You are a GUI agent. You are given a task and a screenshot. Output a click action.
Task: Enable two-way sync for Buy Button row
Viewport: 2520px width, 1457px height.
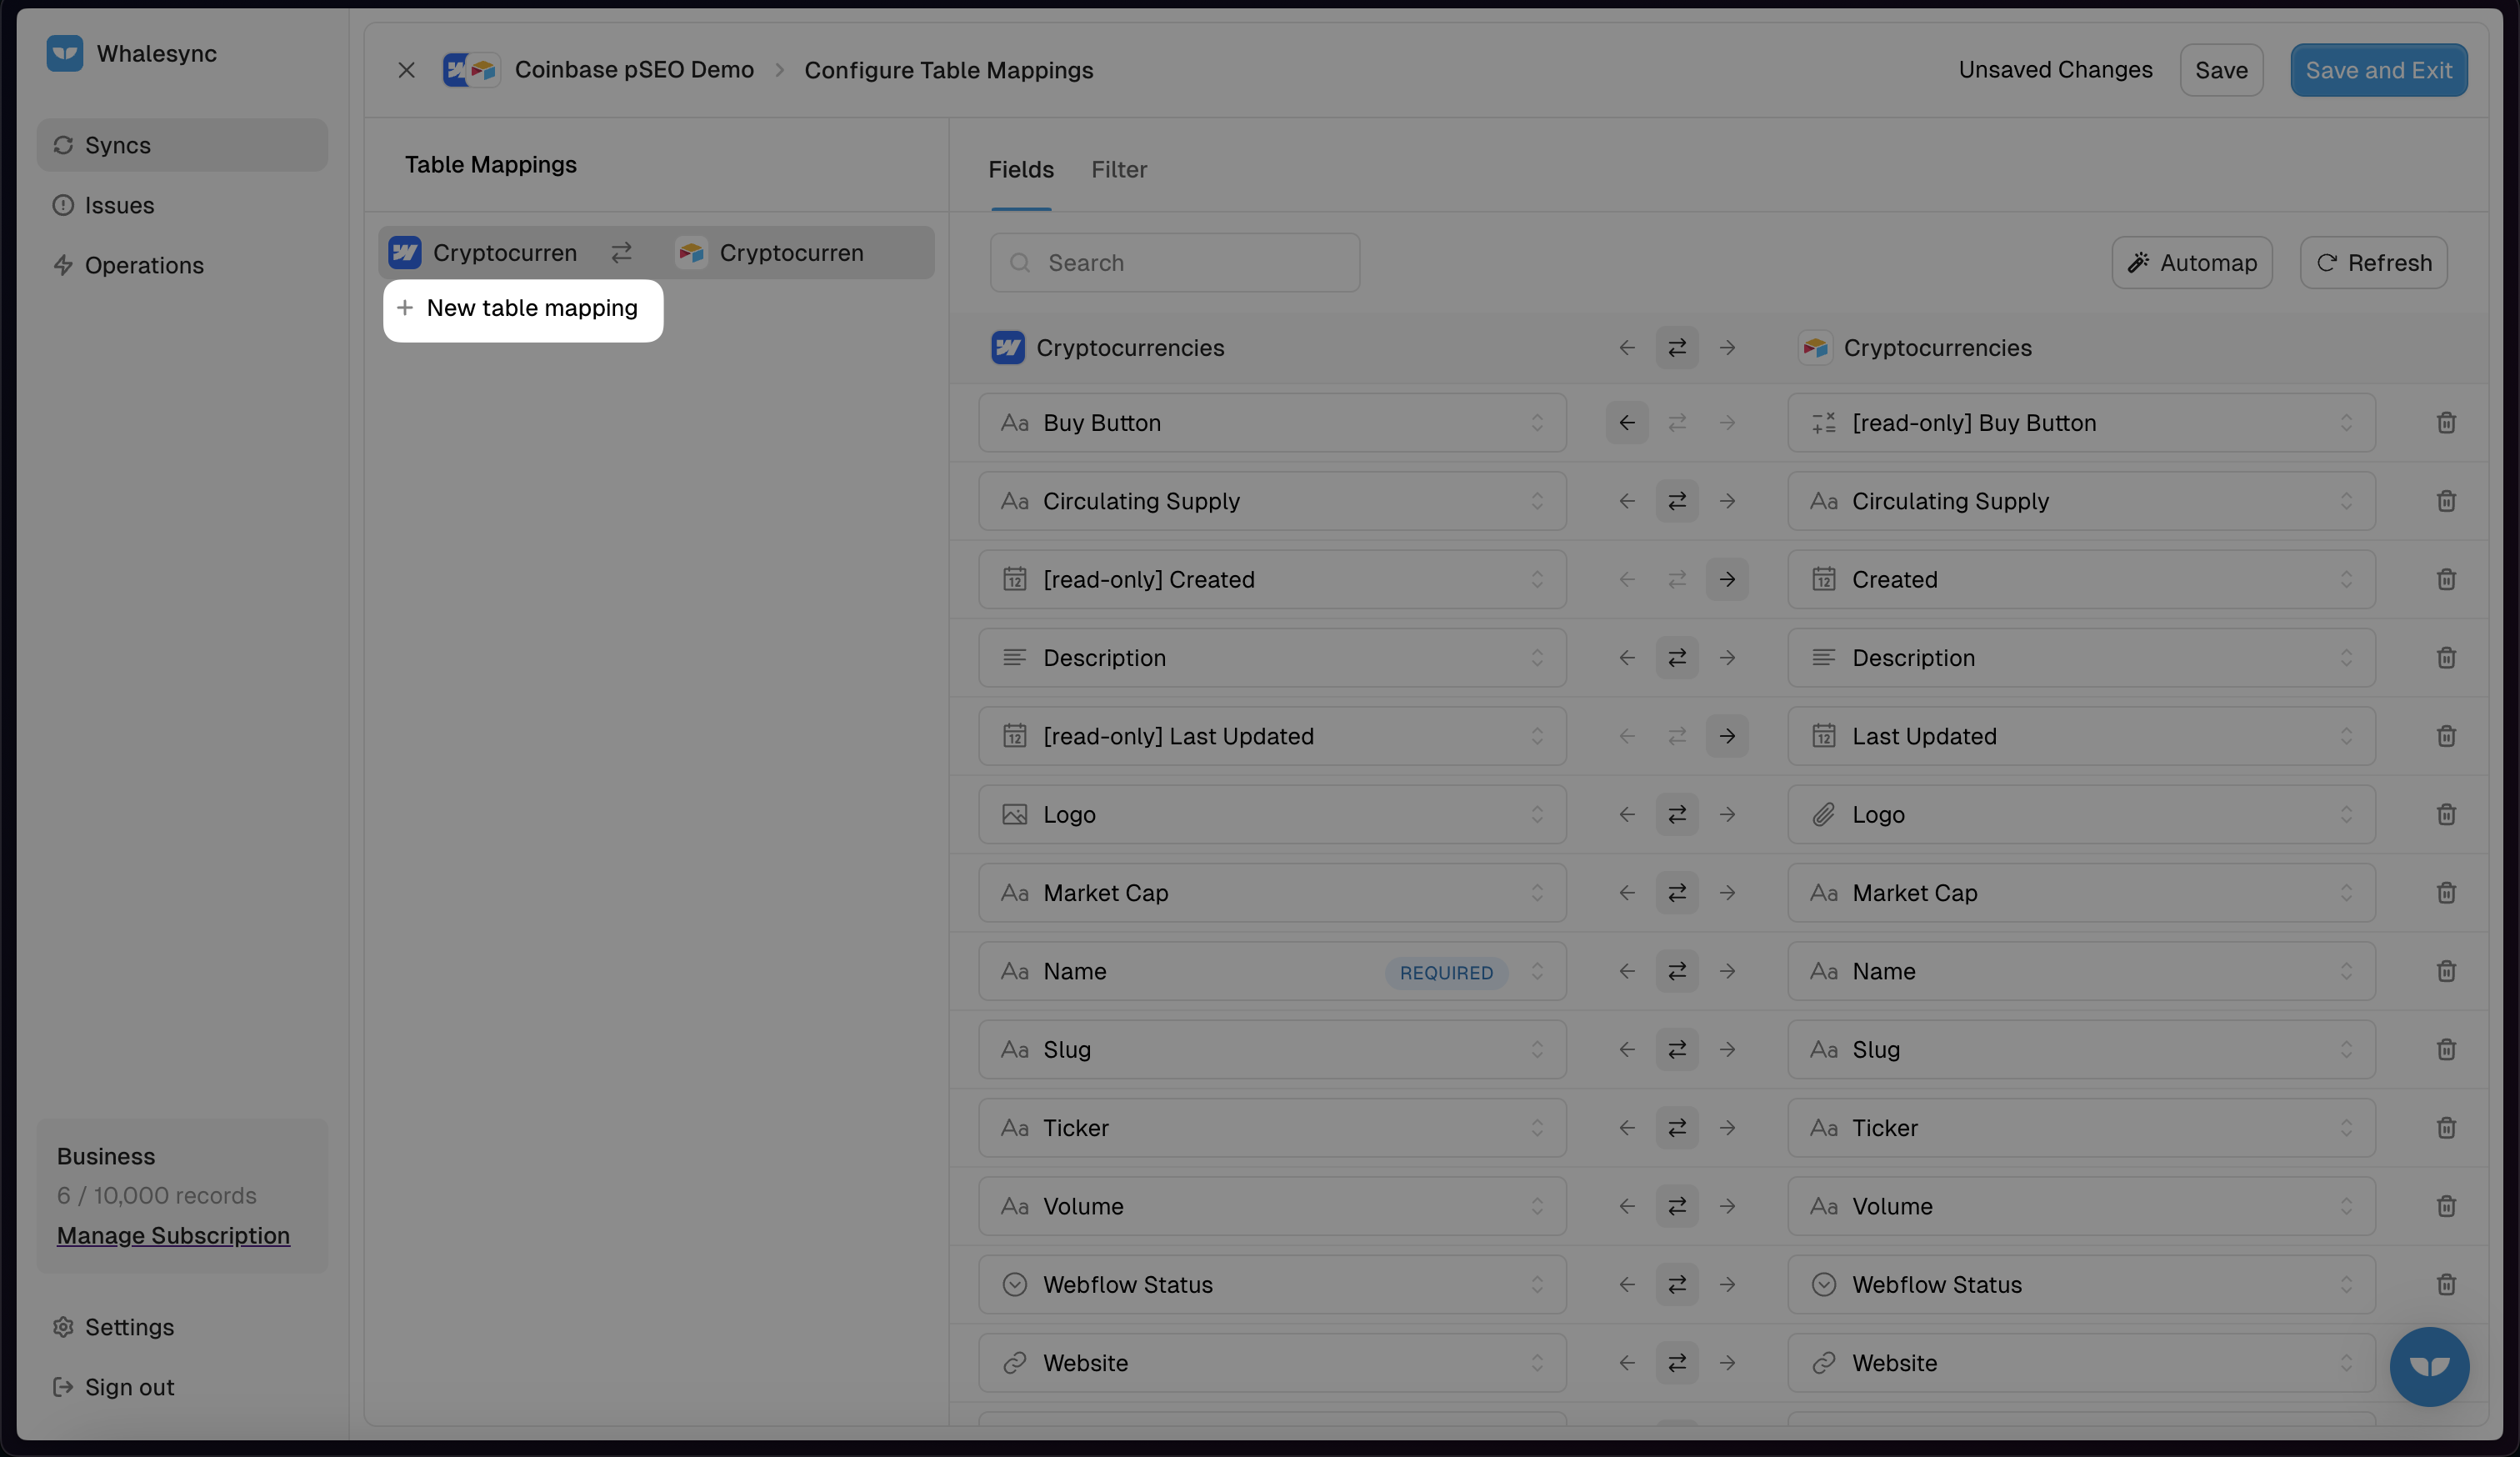1677,423
